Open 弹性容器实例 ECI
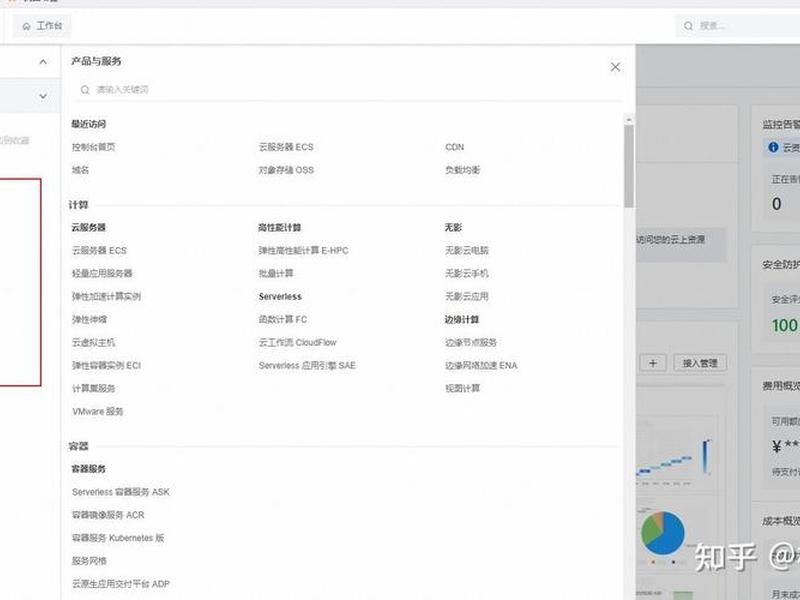 pyautogui.click(x=106, y=365)
